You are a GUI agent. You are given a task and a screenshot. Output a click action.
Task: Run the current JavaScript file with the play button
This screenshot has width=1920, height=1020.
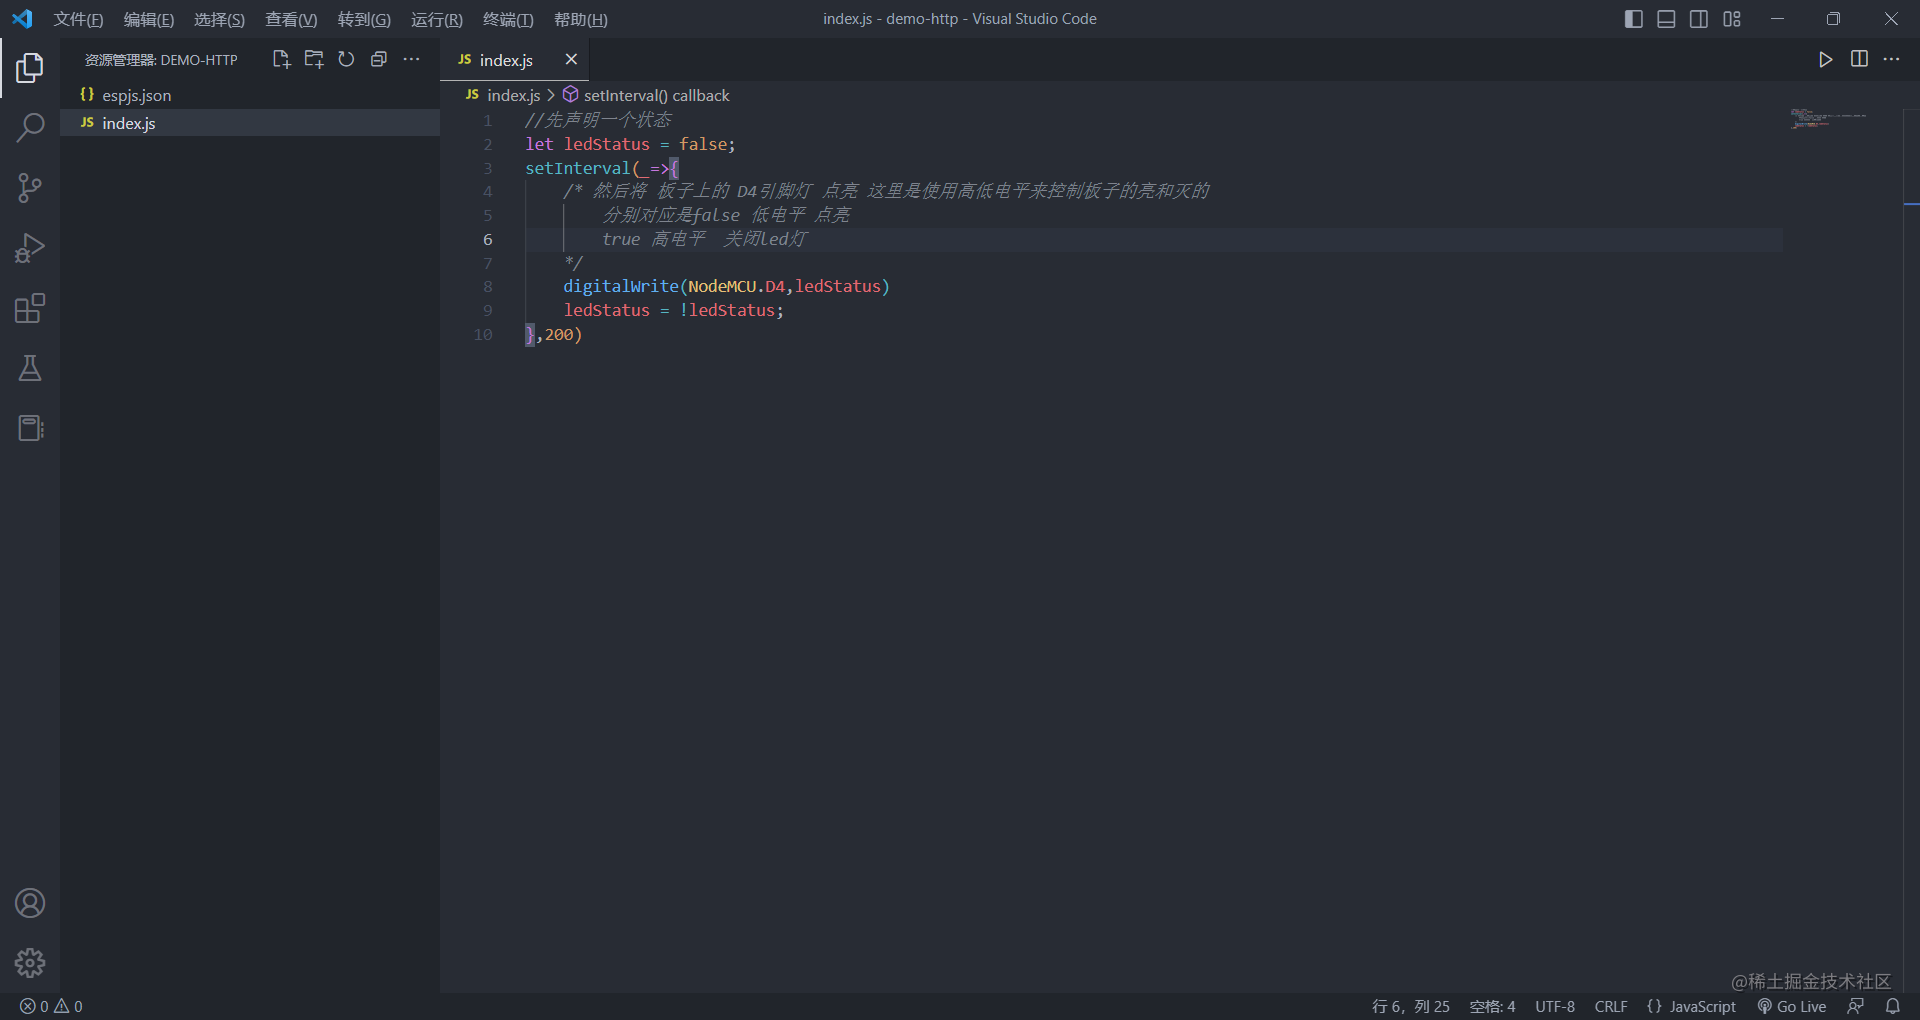pos(1825,59)
